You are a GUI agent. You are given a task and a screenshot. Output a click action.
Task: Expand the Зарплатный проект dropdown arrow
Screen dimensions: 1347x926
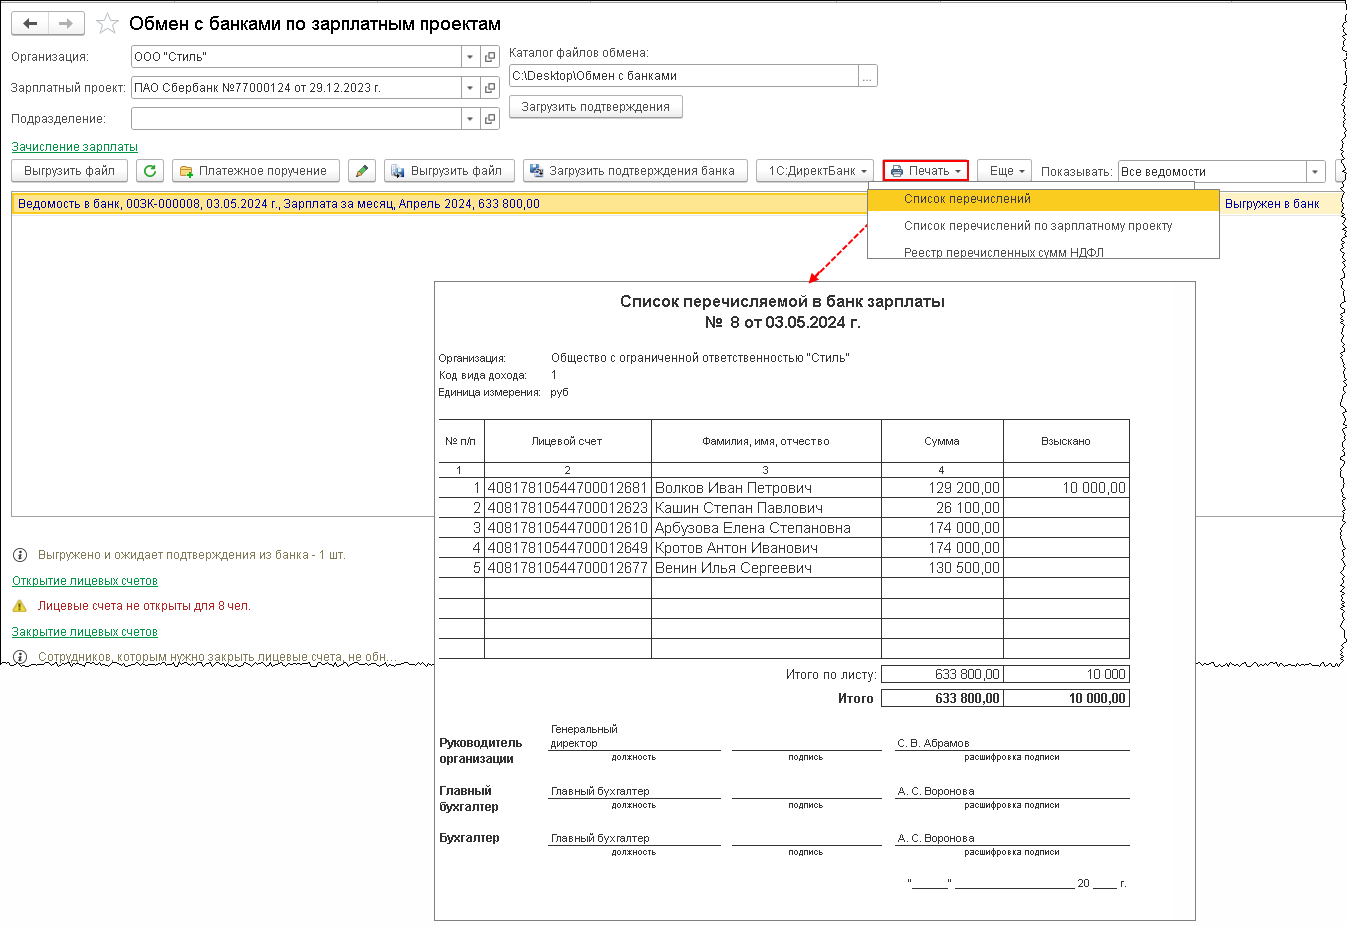tap(470, 88)
